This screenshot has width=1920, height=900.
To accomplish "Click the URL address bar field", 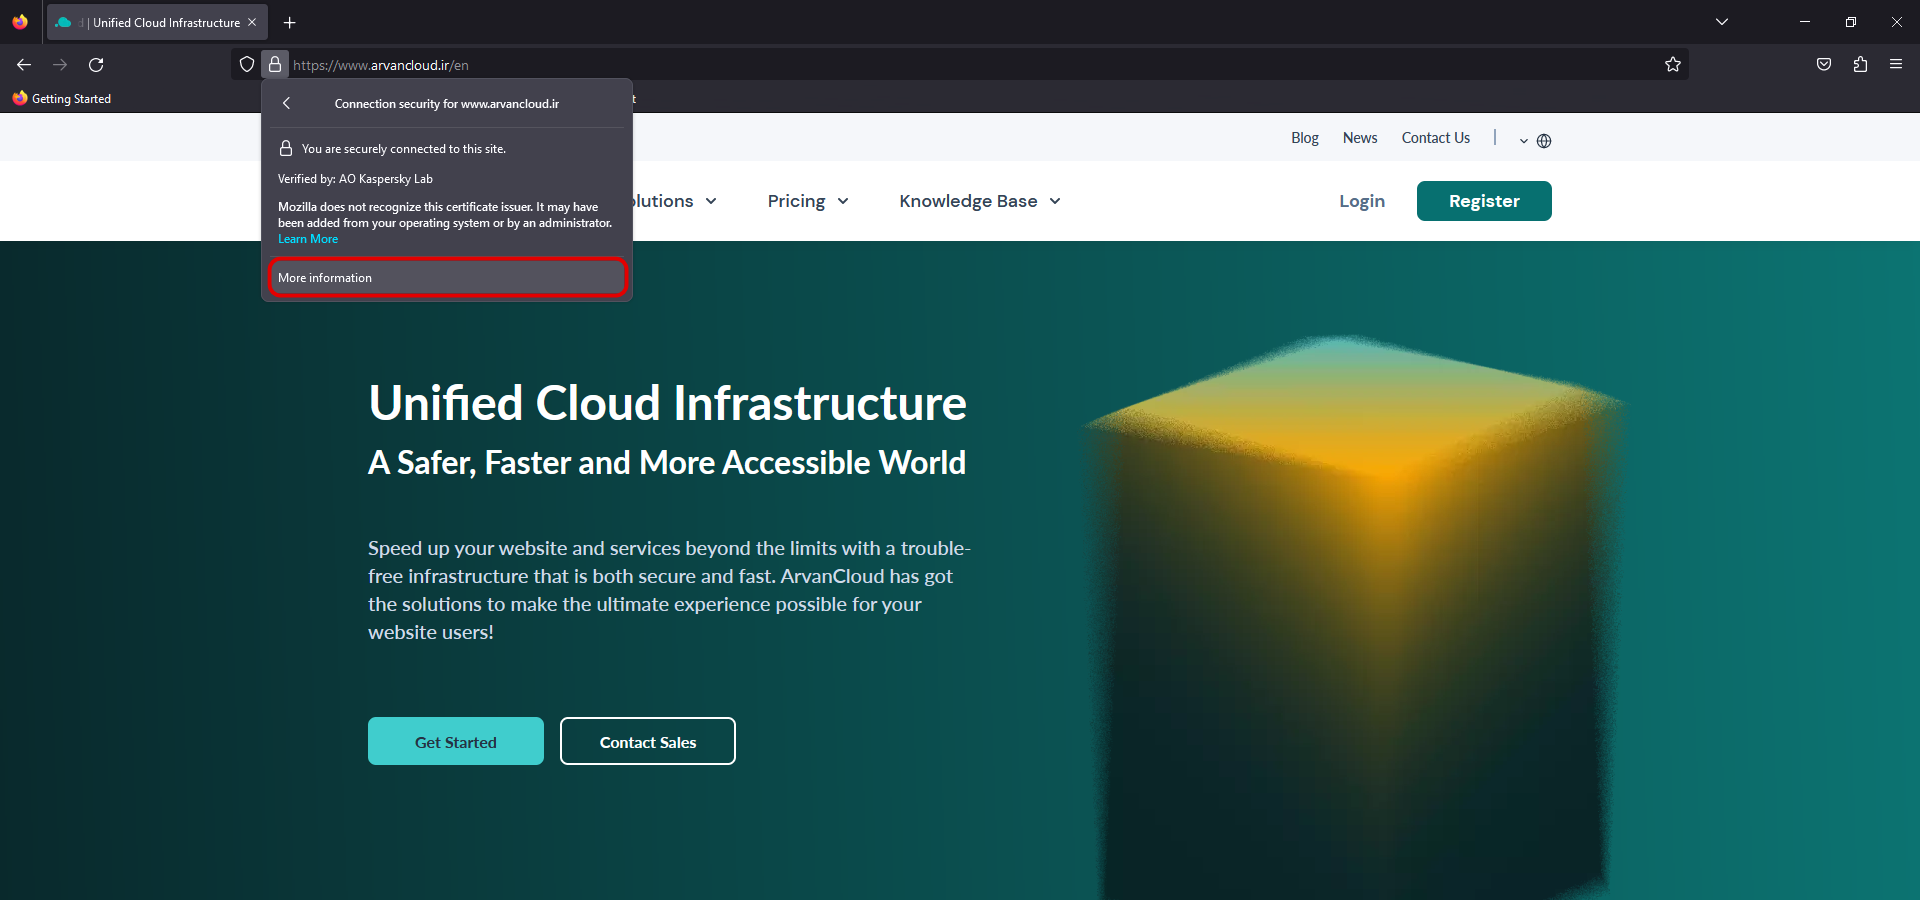I will coord(900,65).
